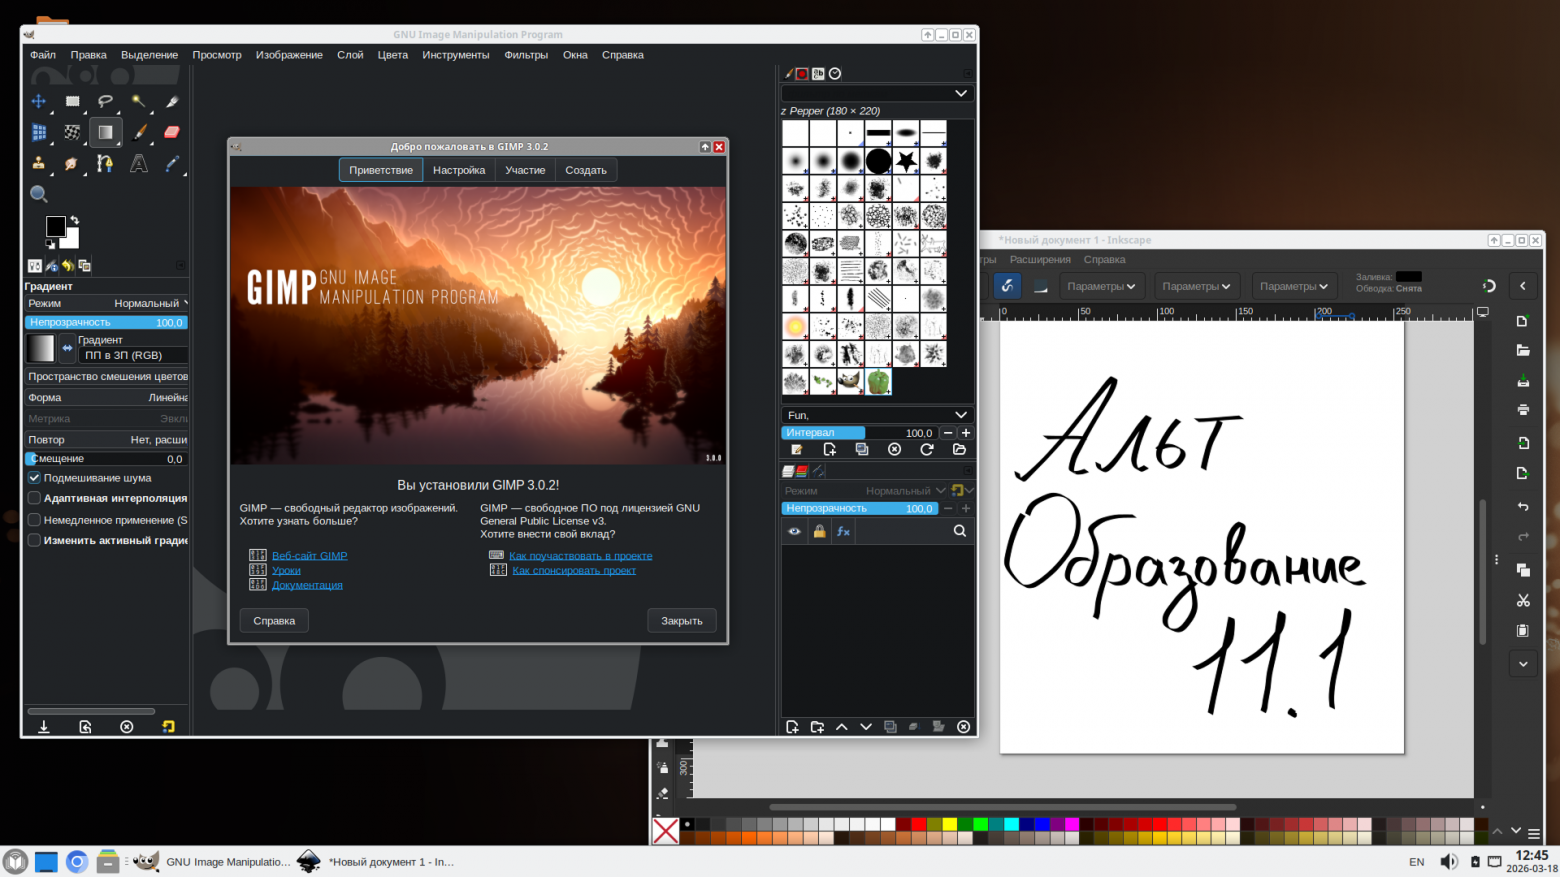Screen dimensions: 1560x877
Task: Open the Уроки link
Action: coord(286,571)
